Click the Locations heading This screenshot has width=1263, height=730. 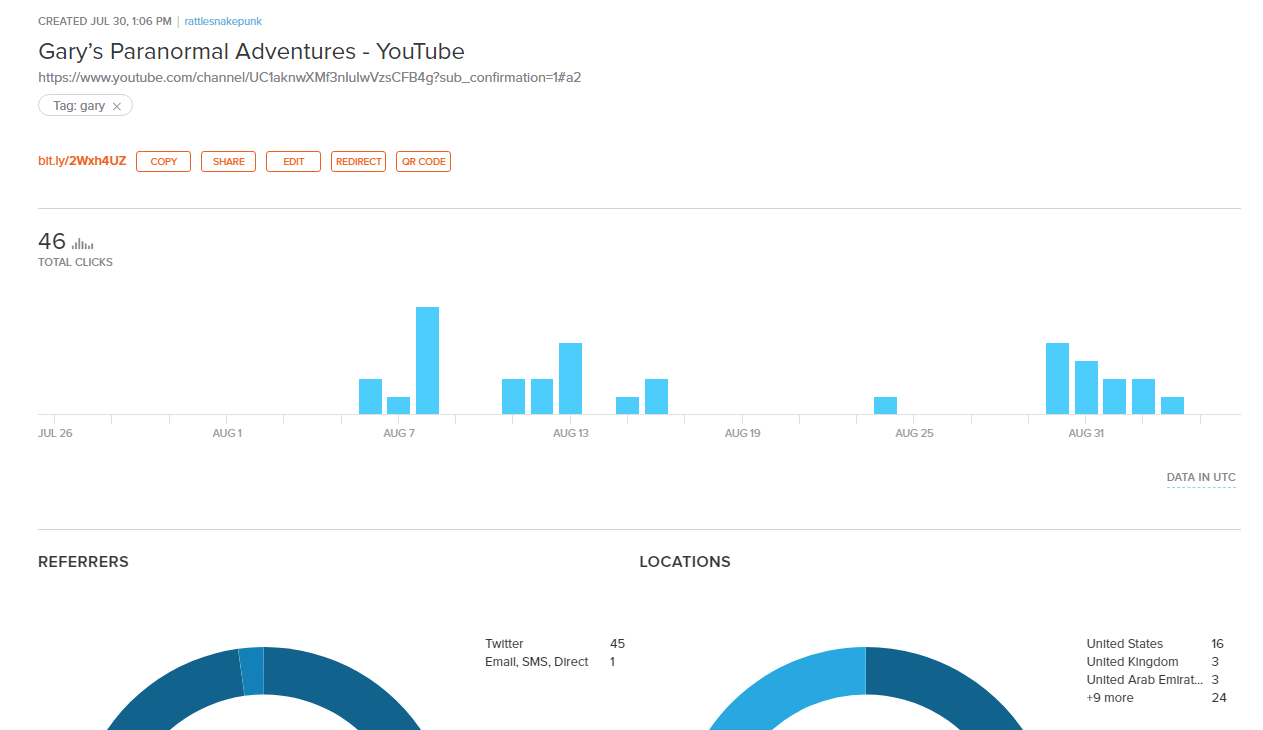685,562
